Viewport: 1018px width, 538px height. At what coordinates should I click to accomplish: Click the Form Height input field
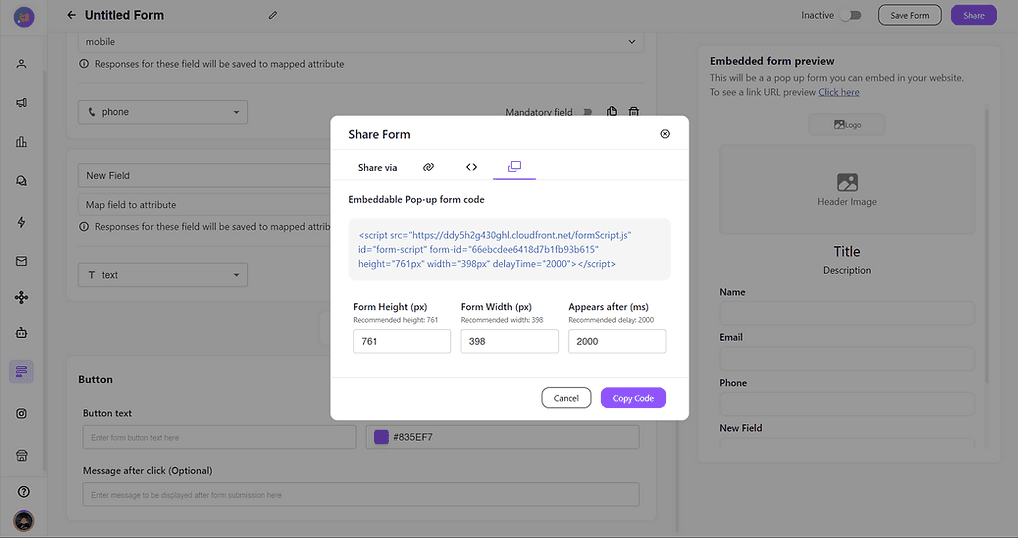tap(402, 341)
